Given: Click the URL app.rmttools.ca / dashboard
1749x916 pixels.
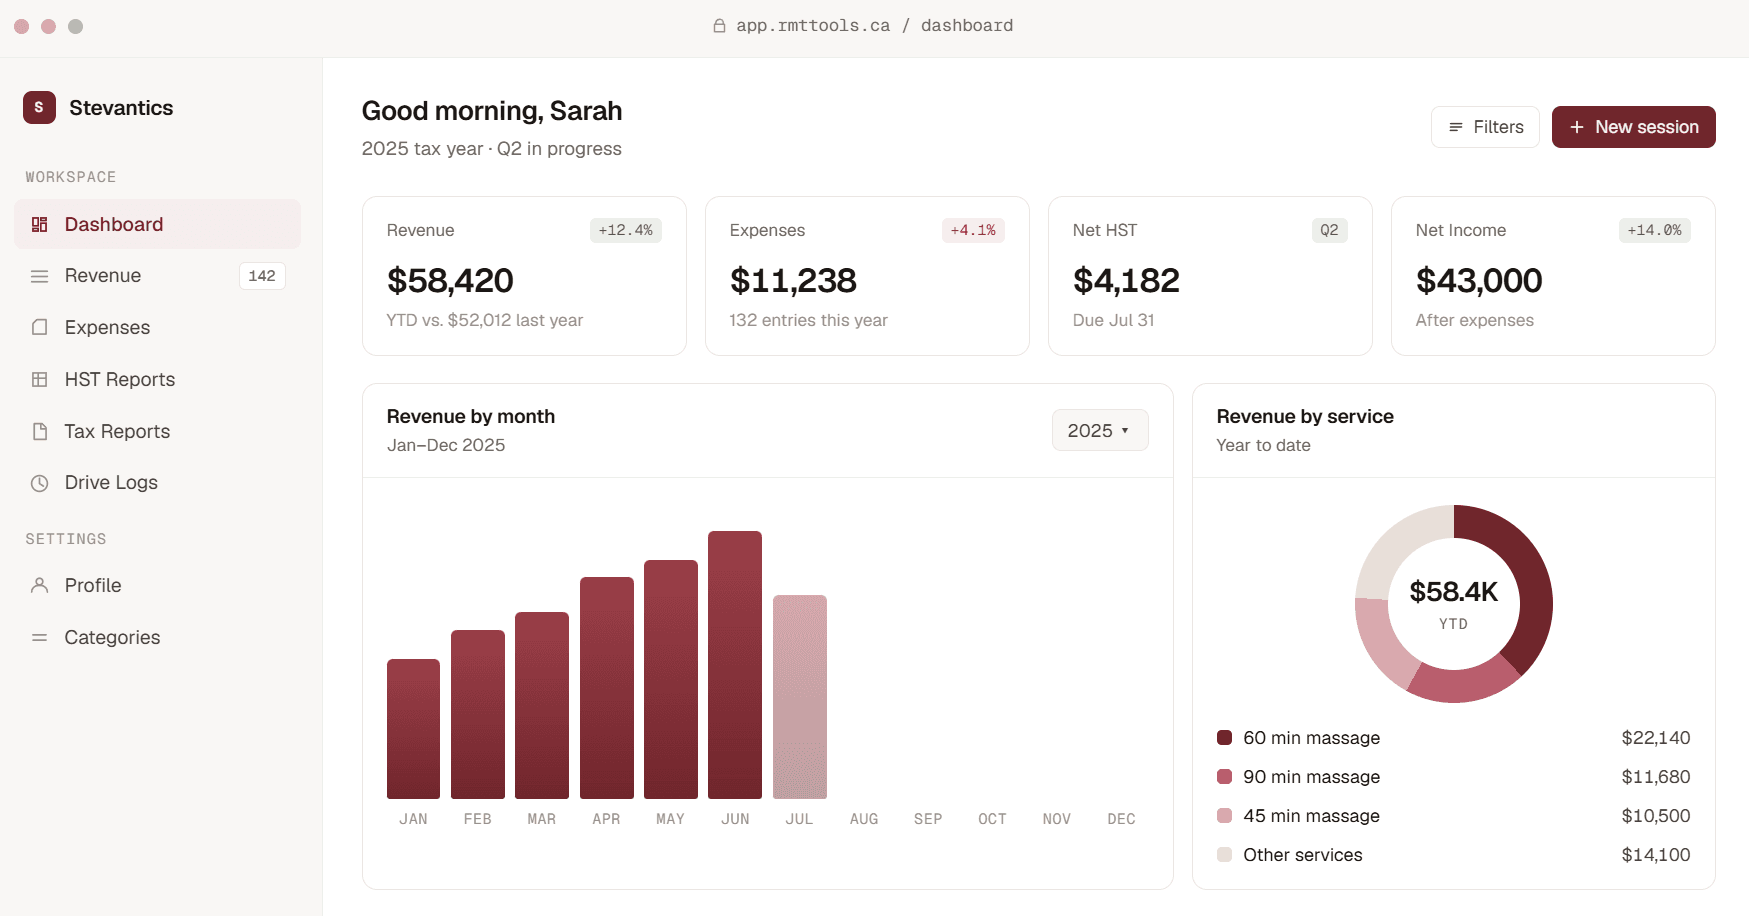Looking at the screenshot, I should click(x=875, y=26).
